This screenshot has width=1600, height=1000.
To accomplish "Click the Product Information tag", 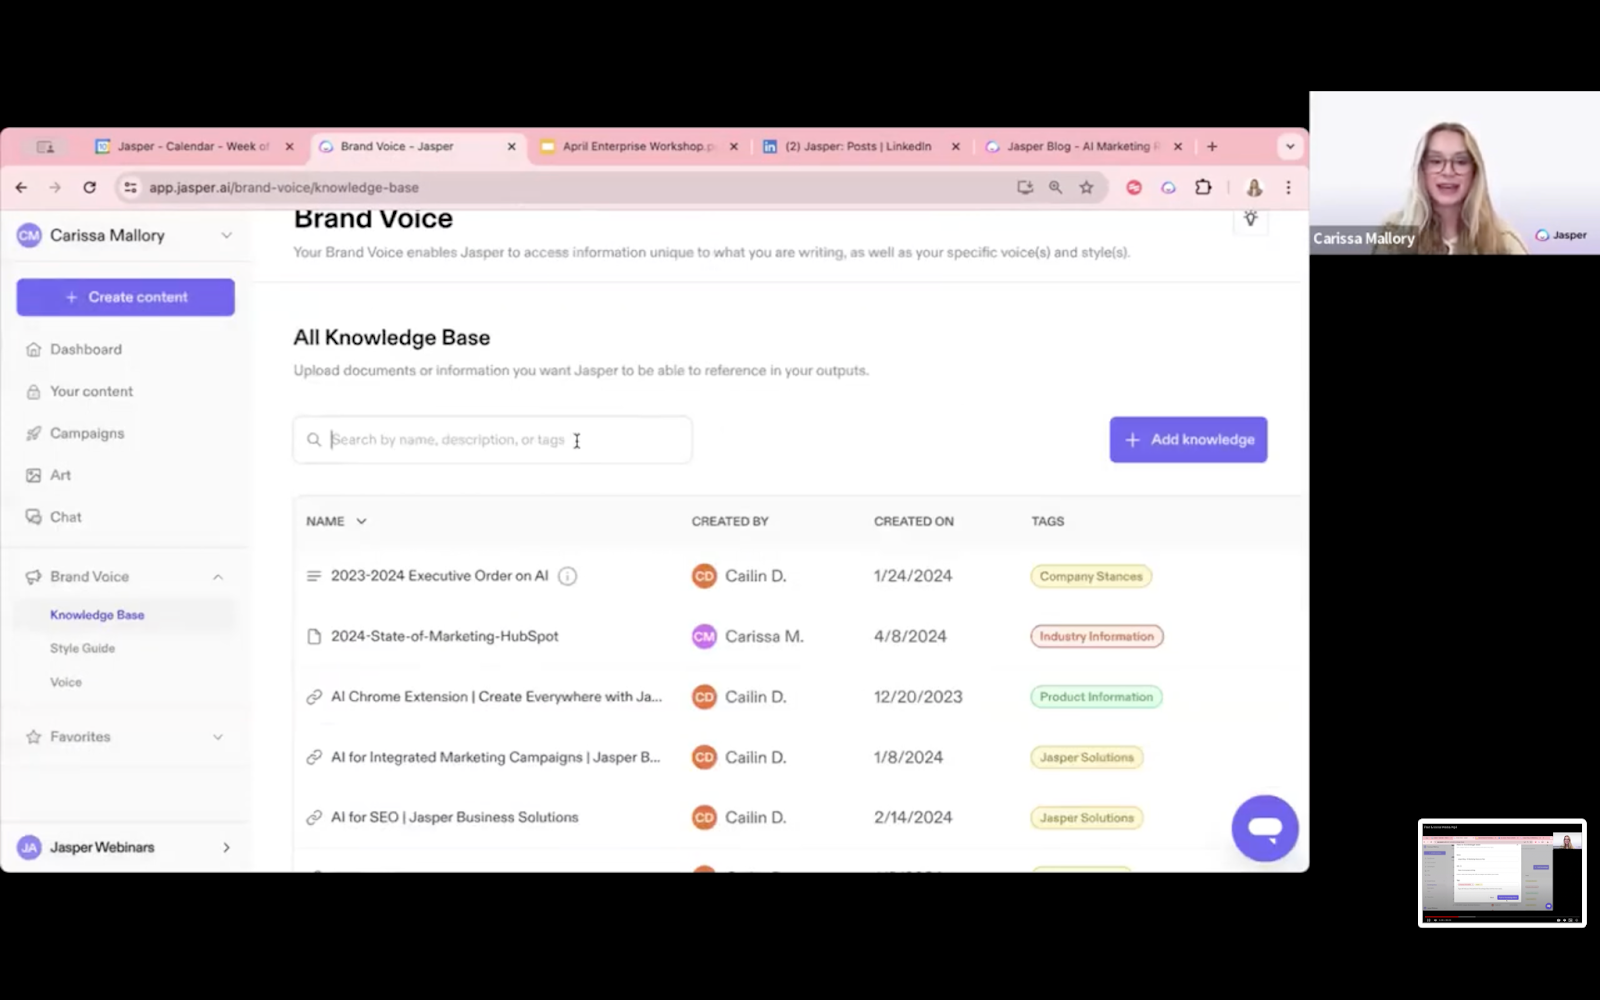I will tap(1096, 697).
